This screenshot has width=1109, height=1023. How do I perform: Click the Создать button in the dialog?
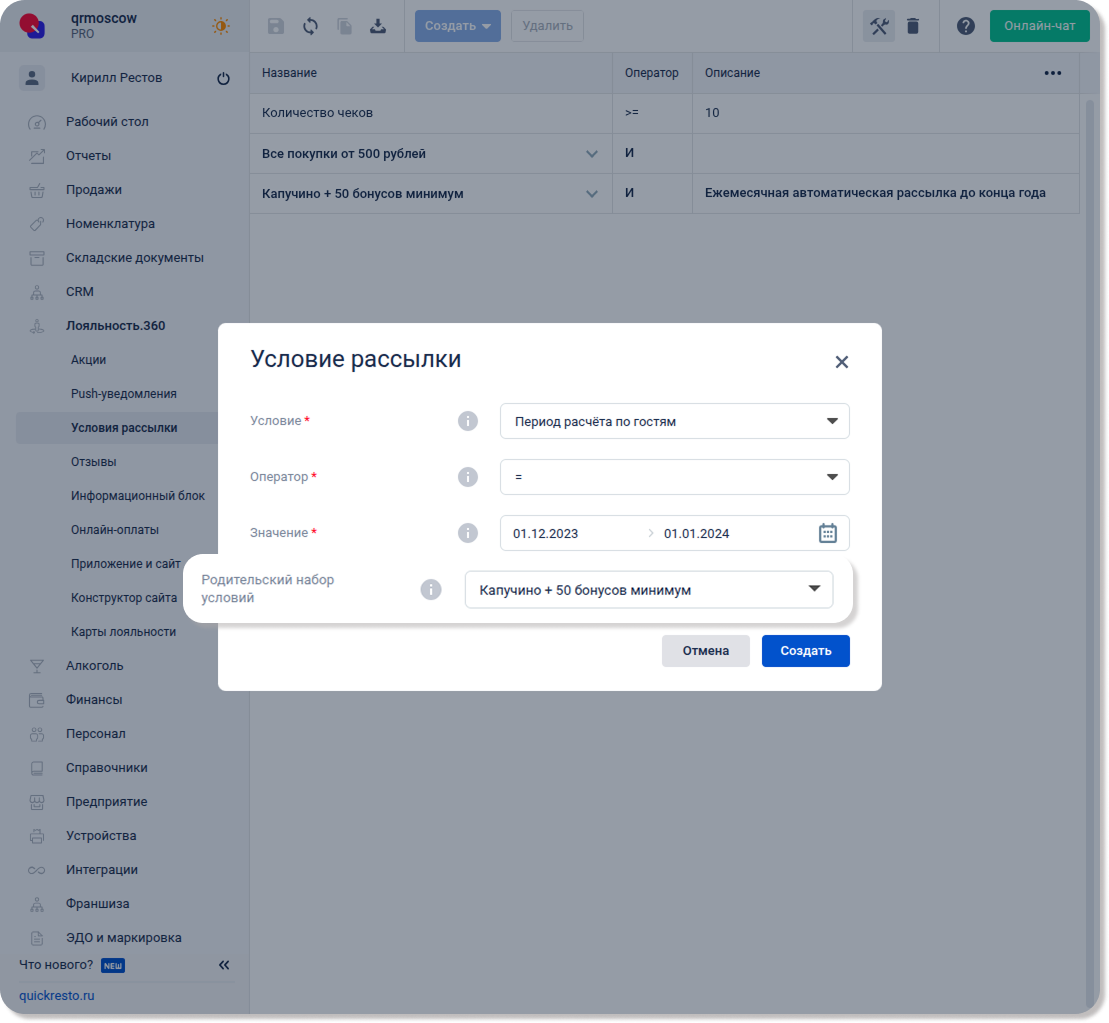pos(805,651)
